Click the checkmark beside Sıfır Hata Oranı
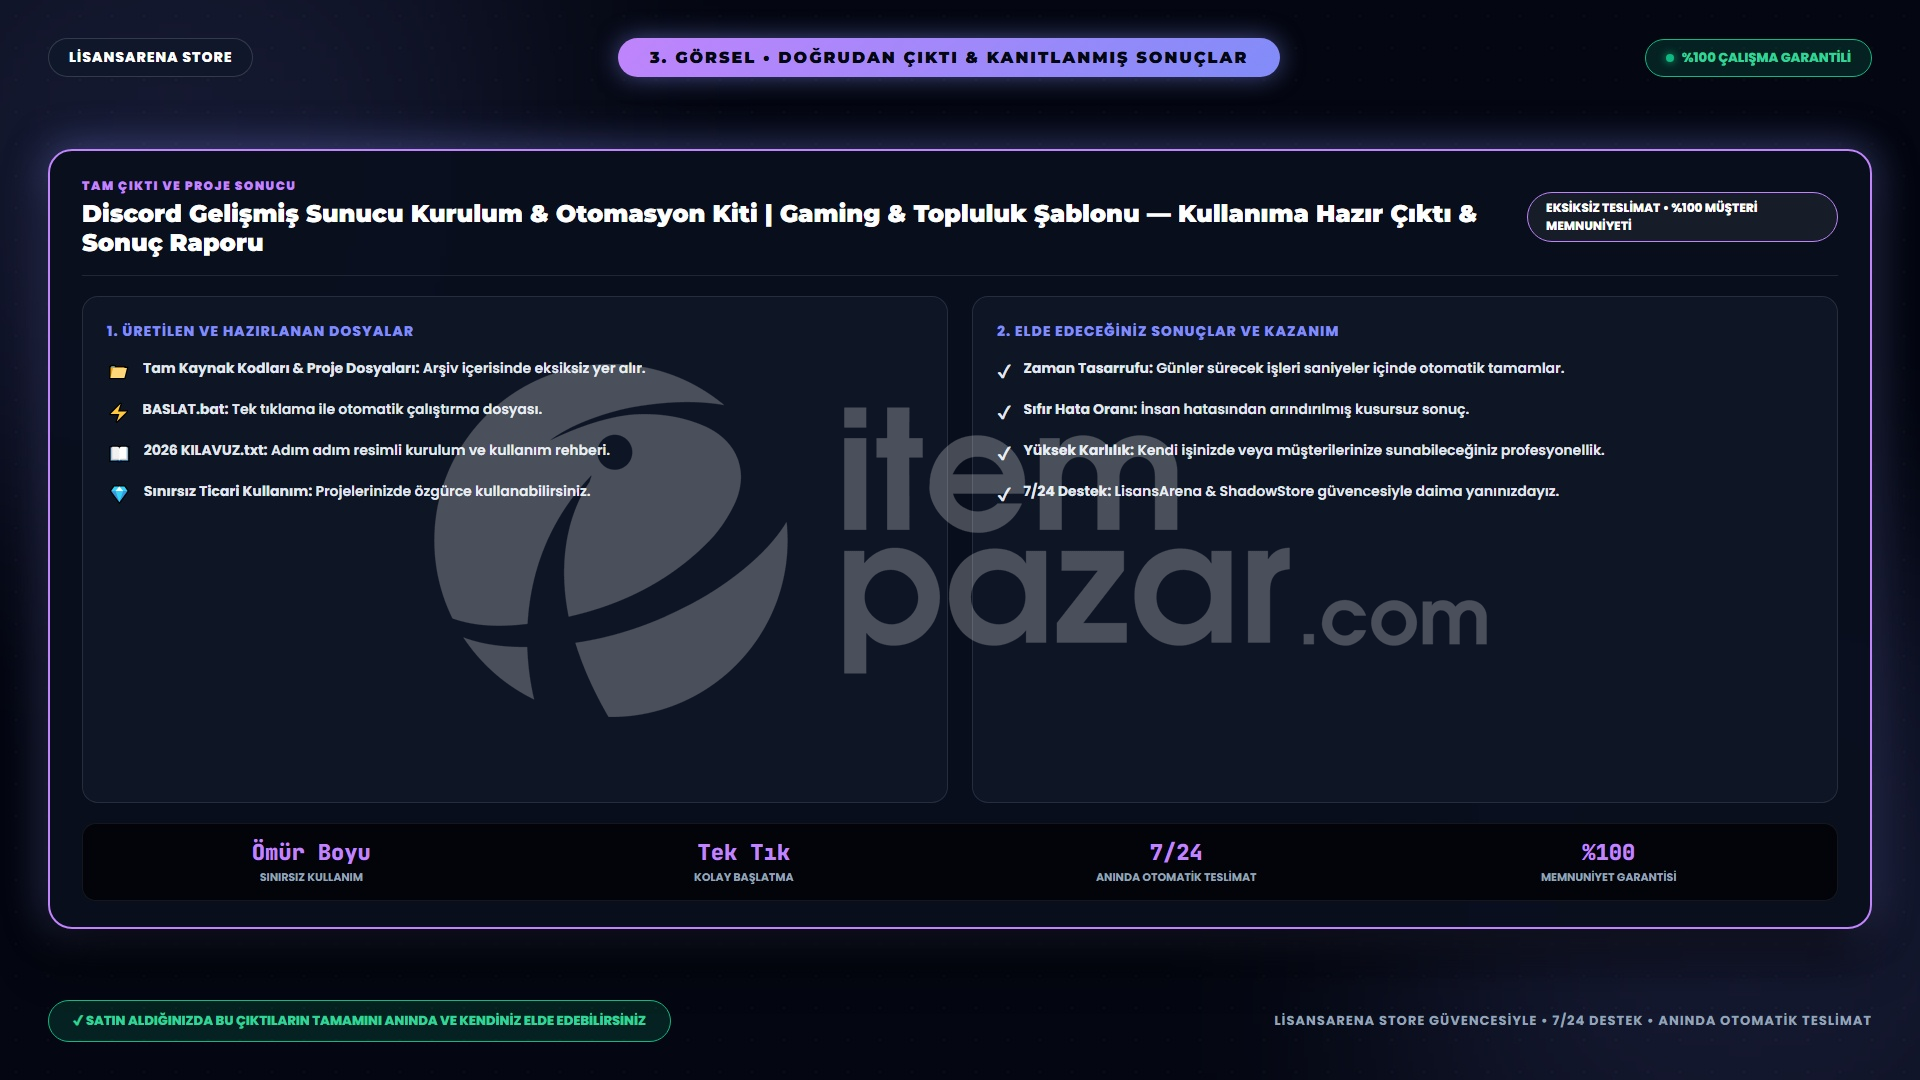 tap(1004, 412)
